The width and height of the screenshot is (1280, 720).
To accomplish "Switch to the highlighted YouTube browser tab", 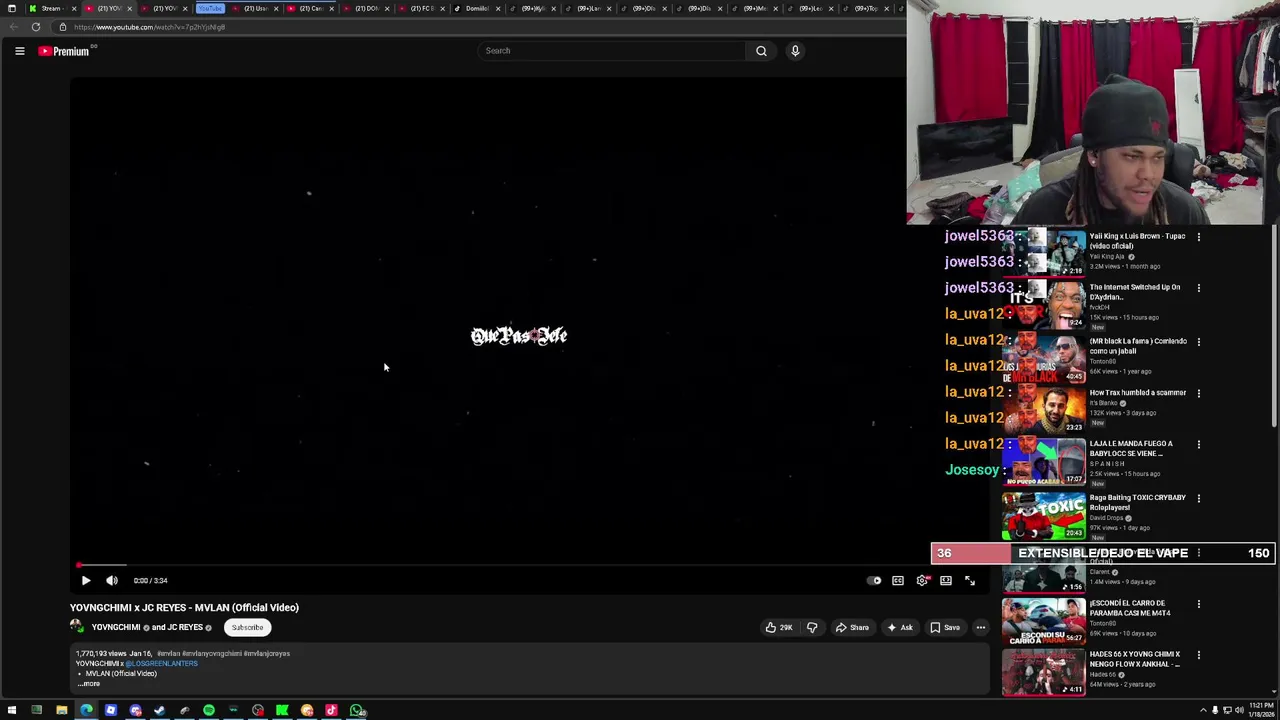I will tap(210, 8).
